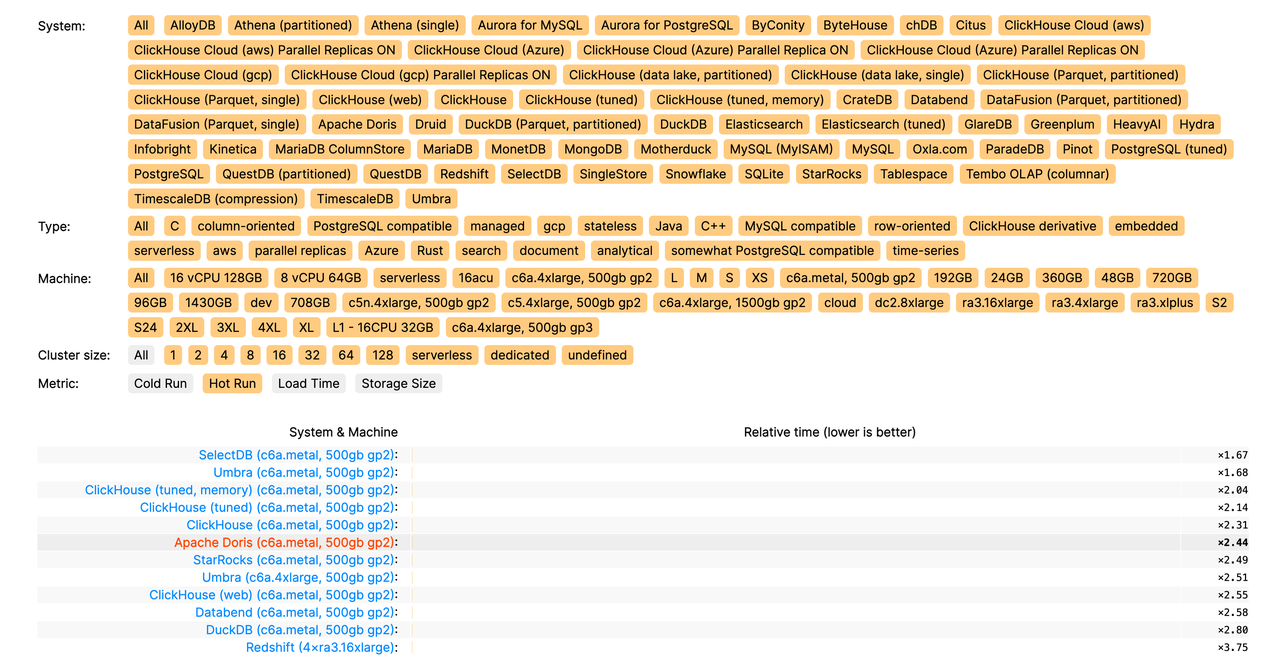Select the Cold Run metric
The width and height of the screenshot is (1280, 656).
pos(161,383)
